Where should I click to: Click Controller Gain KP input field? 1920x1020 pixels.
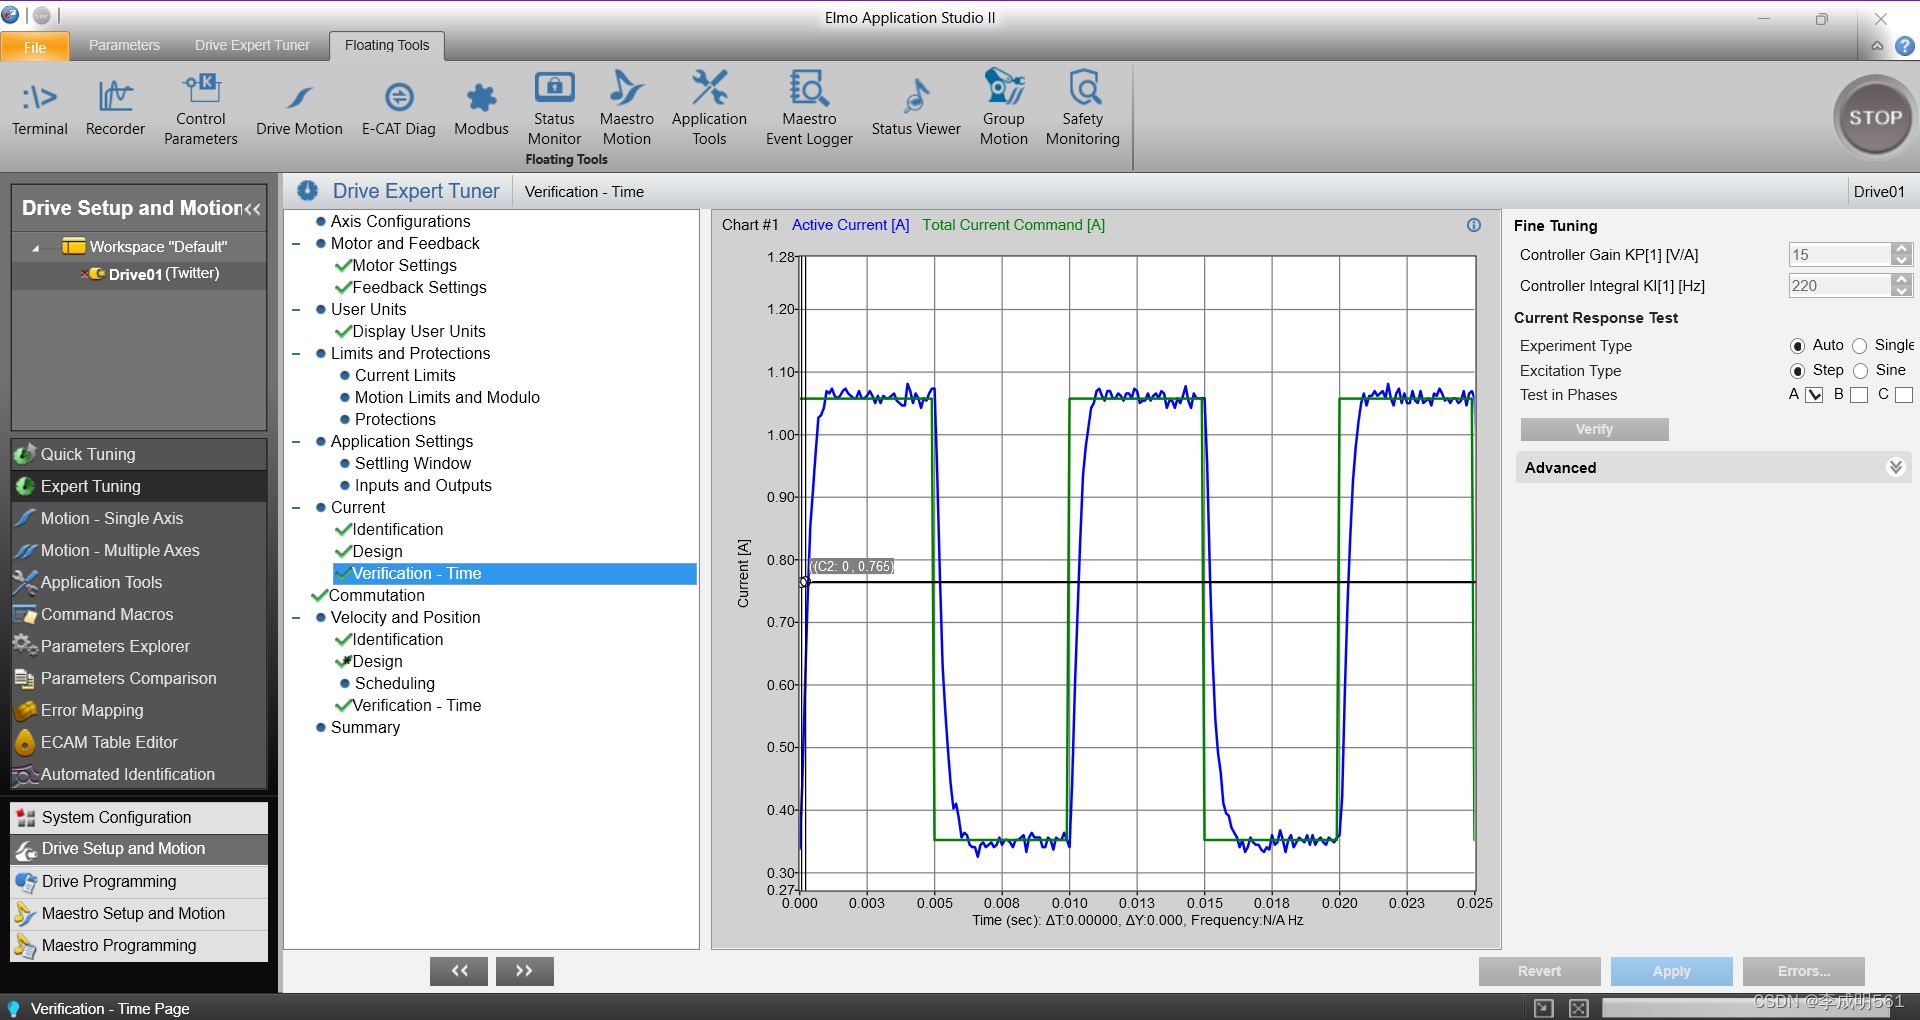pyautogui.click(x=1840, y=255)
